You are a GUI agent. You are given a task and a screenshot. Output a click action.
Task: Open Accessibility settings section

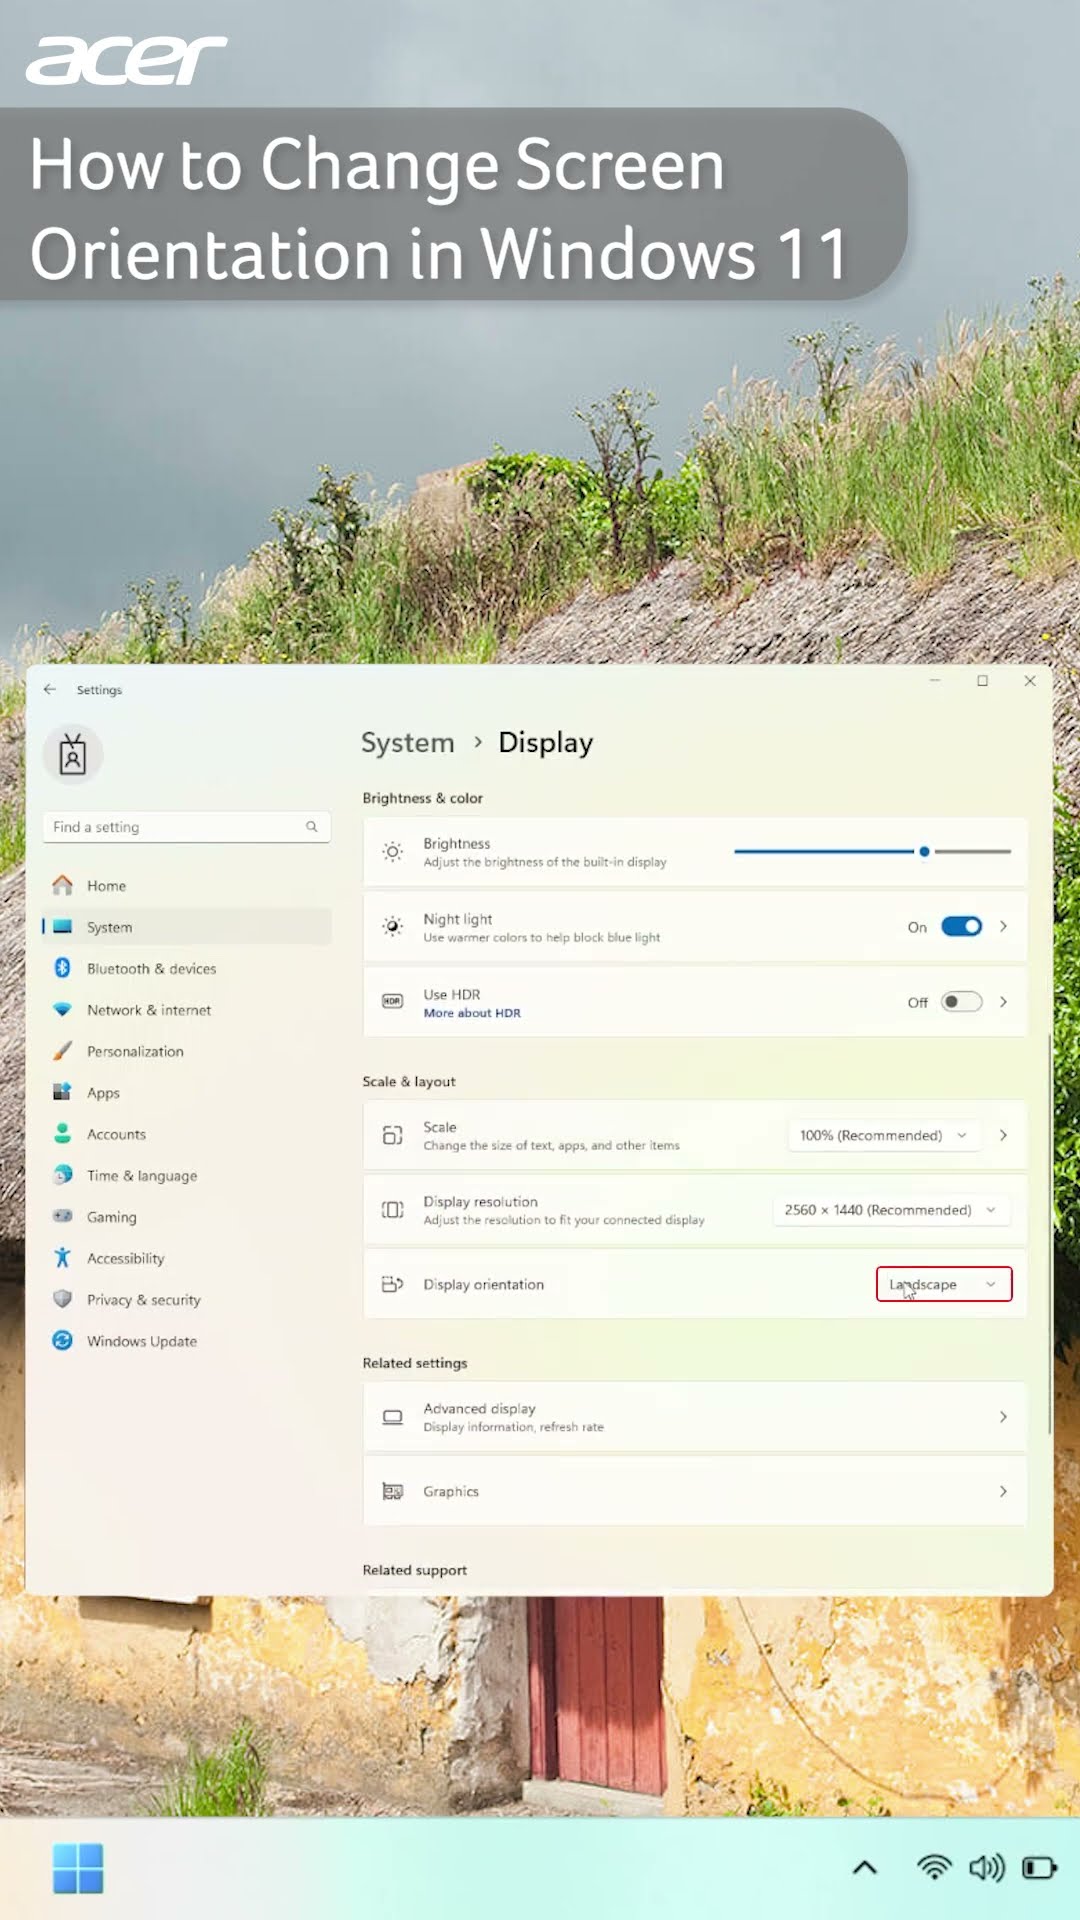click(187, 1258)
